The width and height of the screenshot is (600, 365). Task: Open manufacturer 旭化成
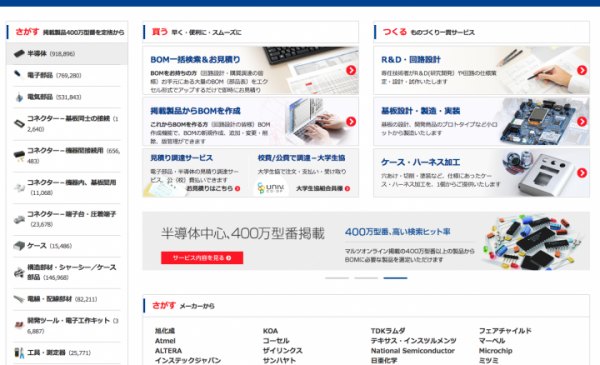coord(165,331)
